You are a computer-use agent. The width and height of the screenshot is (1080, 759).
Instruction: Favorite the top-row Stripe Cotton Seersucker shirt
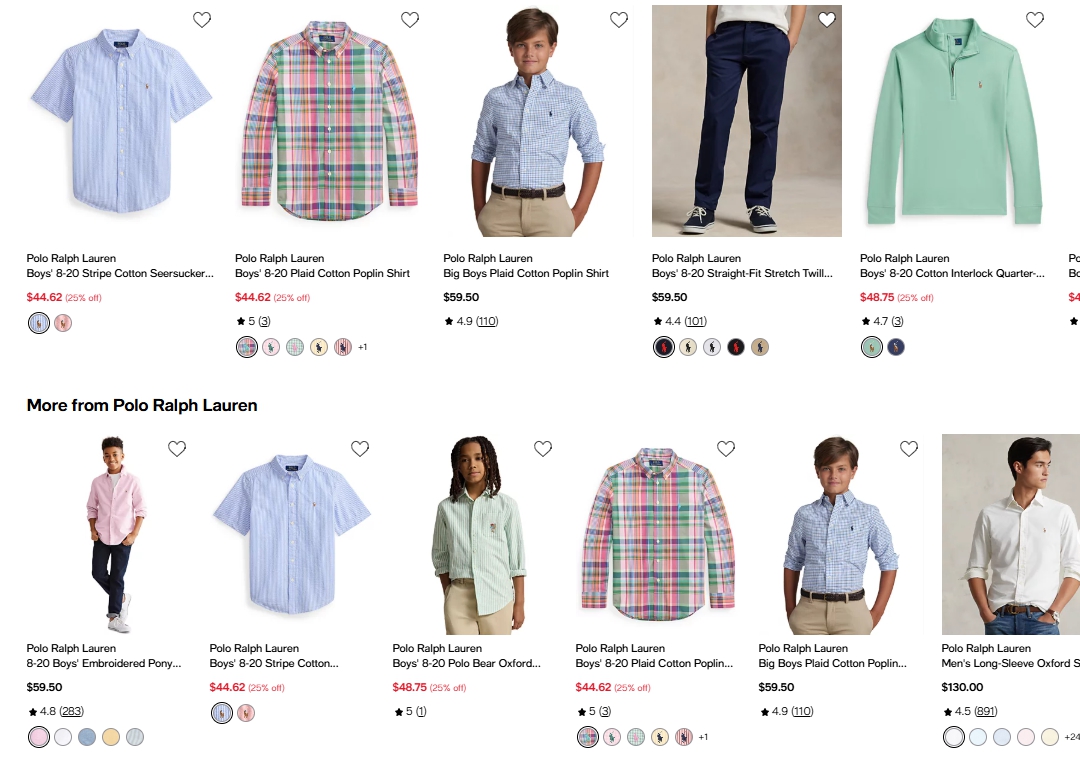click(202, 19)
